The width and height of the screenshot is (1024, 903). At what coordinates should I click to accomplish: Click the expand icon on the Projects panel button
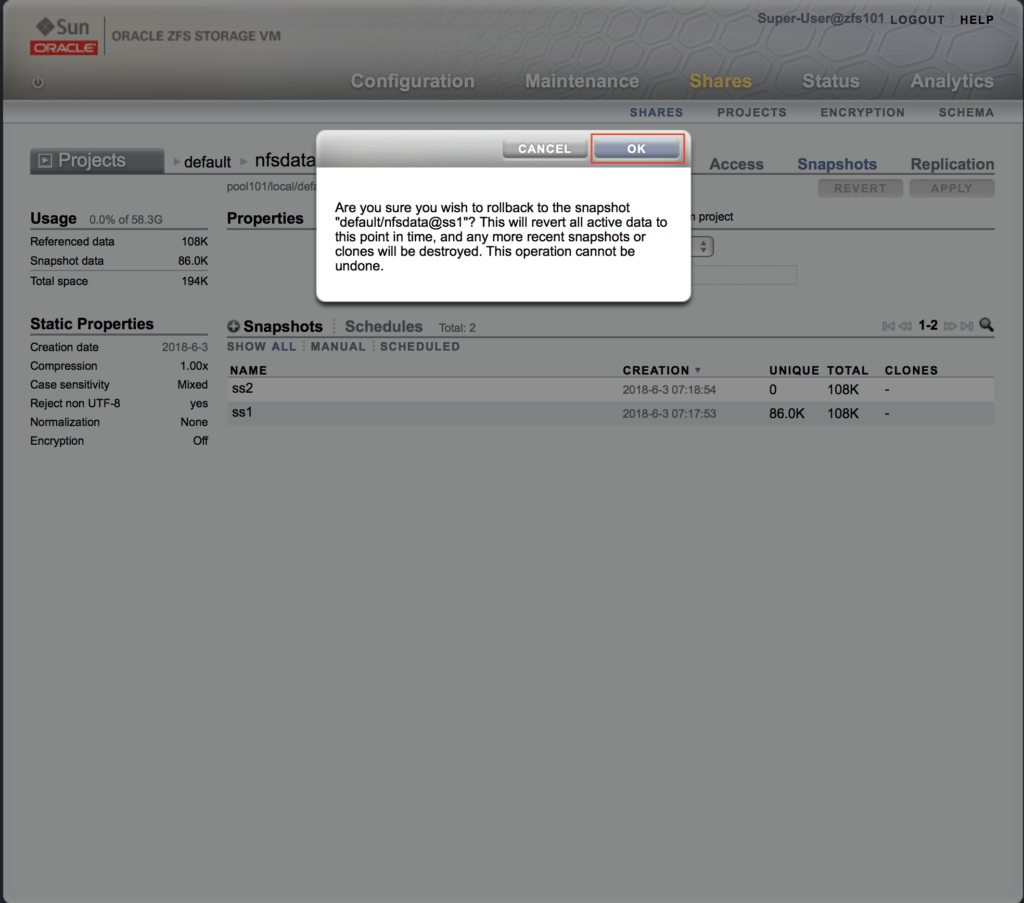[x=45, y=161]
